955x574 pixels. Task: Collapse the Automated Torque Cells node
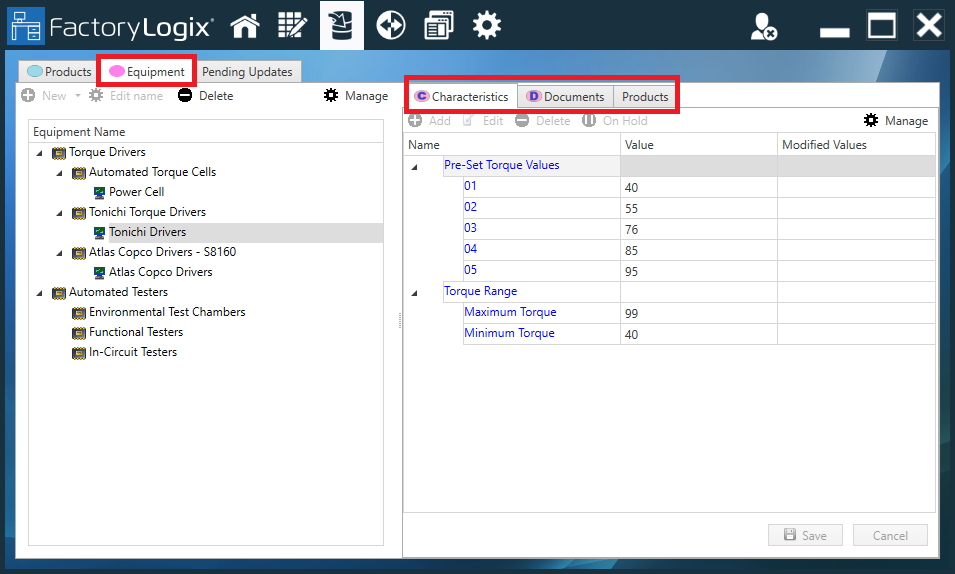[x=60, y=173]
